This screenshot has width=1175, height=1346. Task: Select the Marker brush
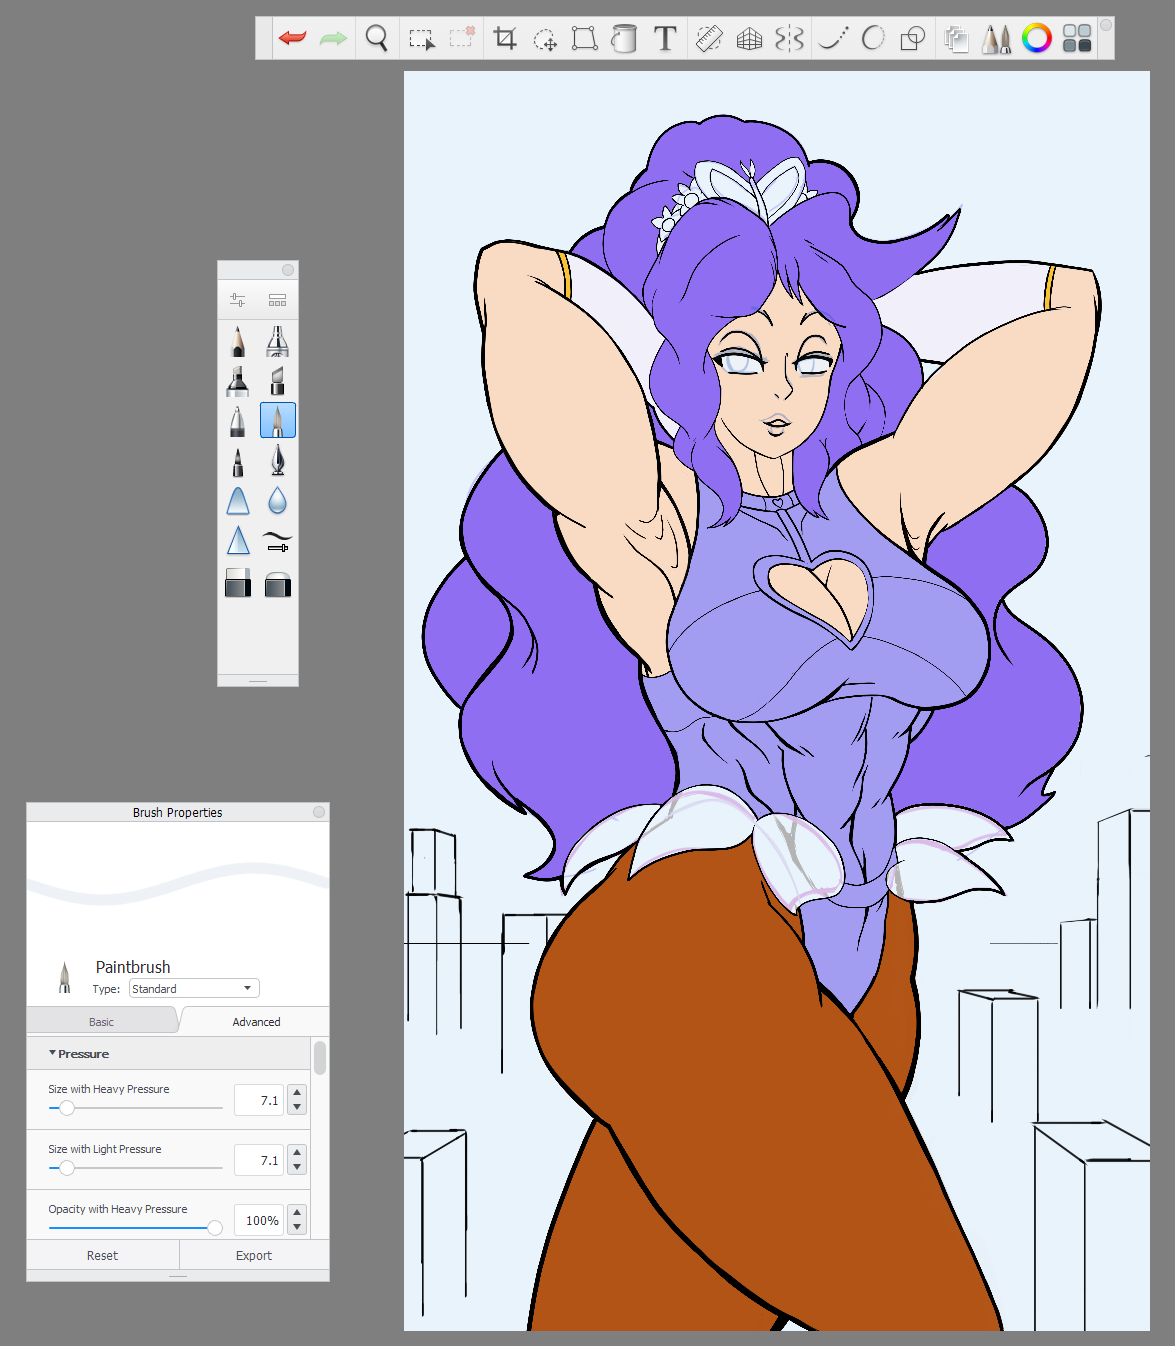238,381
